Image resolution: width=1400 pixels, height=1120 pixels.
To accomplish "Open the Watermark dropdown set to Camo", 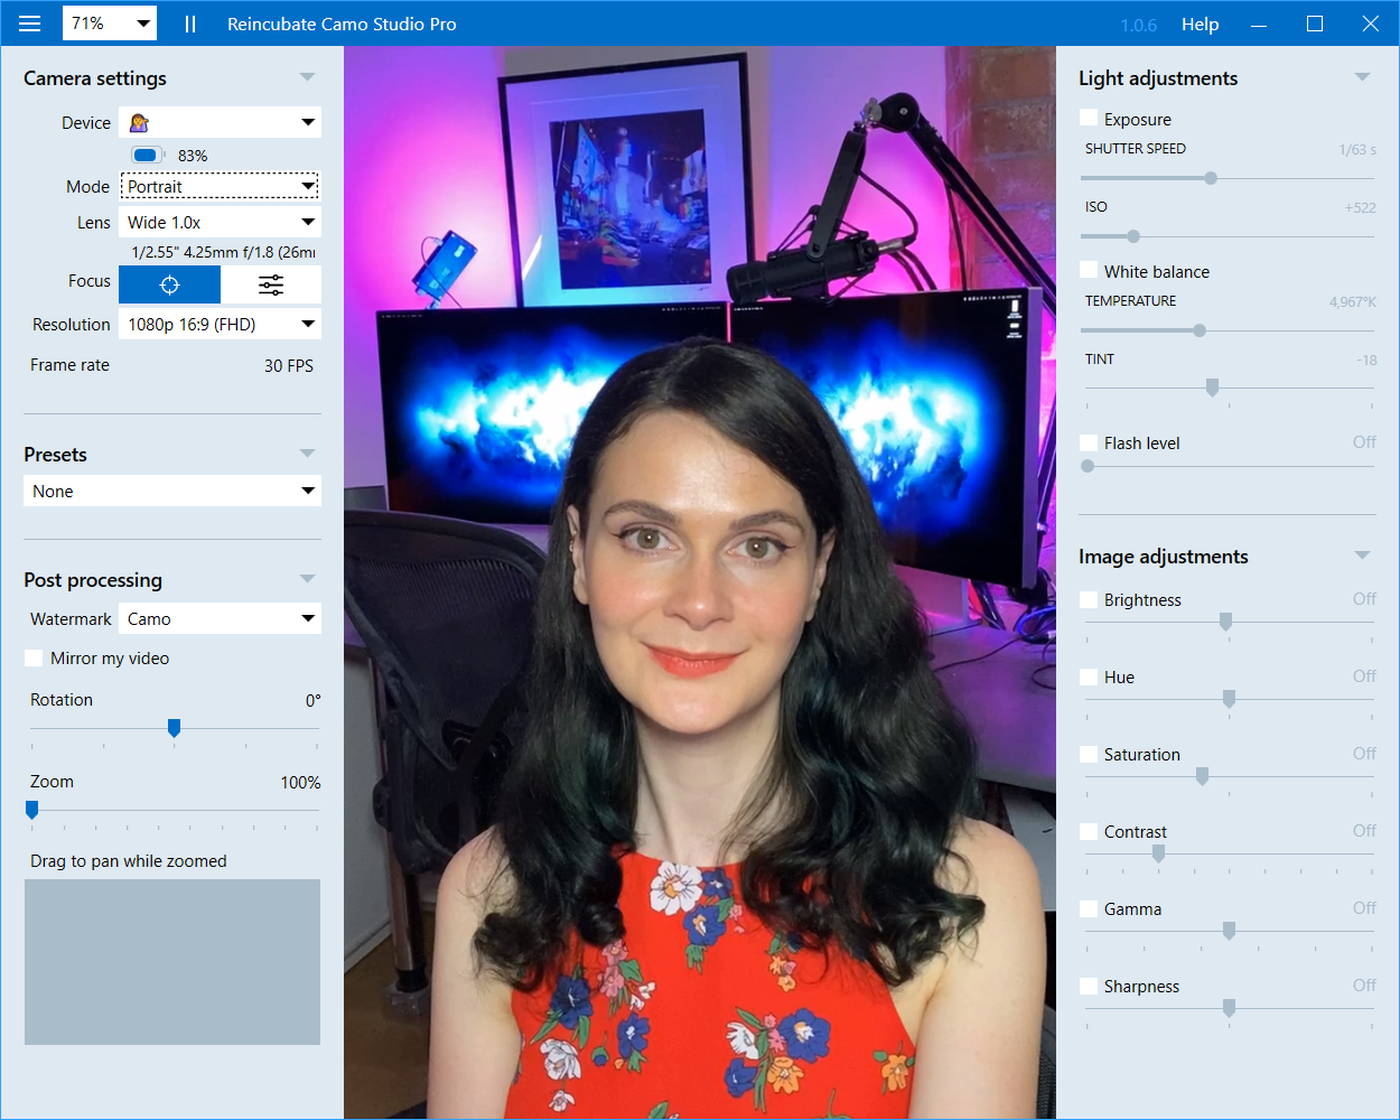I will pyautogui.click(x=220, y=619).
